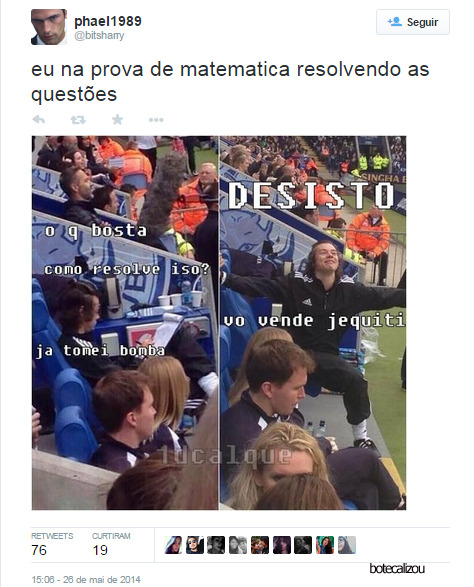Image resolution: width=474 pixels, height=587 pixels.
Task: Click the fourth liker avatar
Action: coord(238,545)
